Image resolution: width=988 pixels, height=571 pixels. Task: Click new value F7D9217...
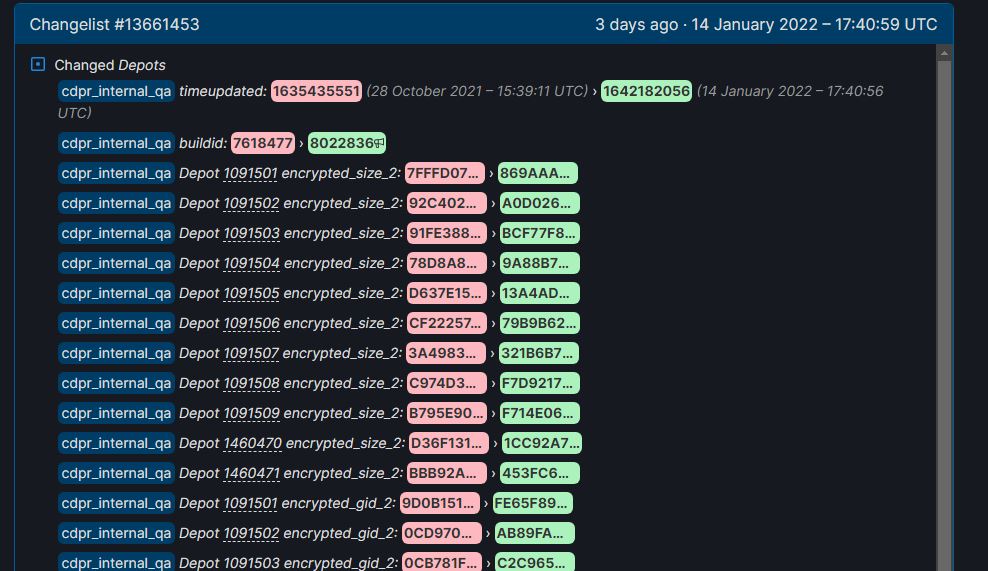[x=539, y=383]
